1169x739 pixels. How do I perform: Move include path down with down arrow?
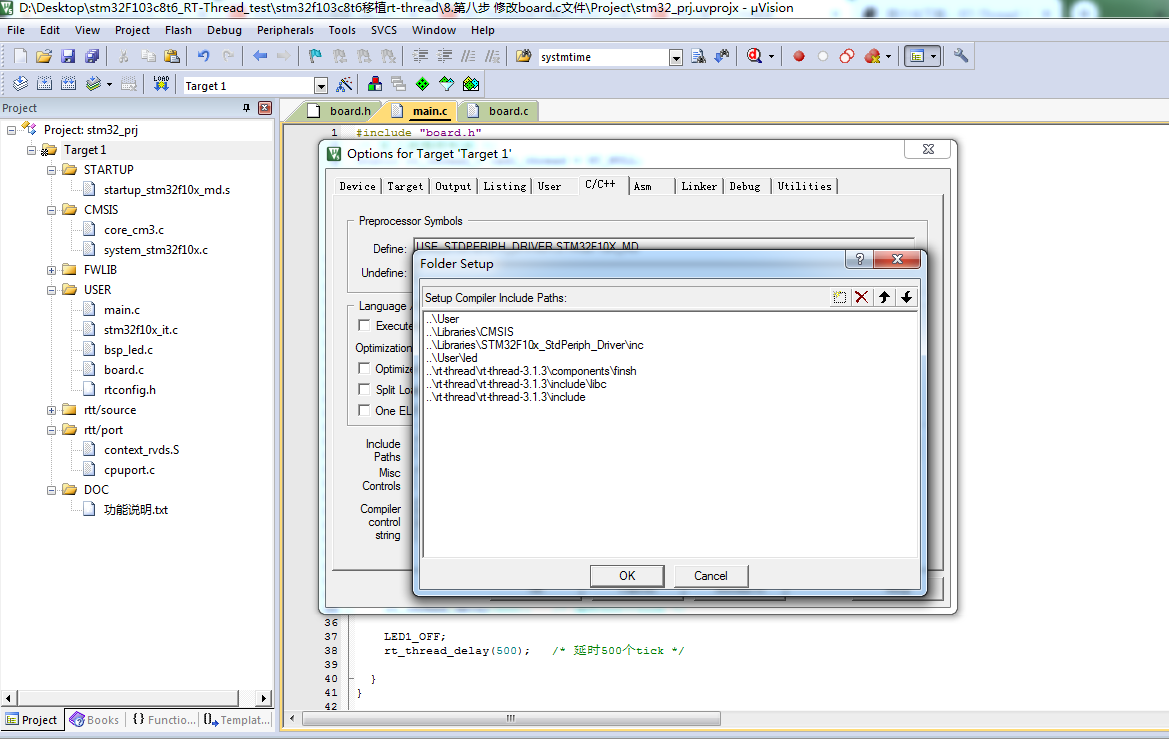coord(907,298)
